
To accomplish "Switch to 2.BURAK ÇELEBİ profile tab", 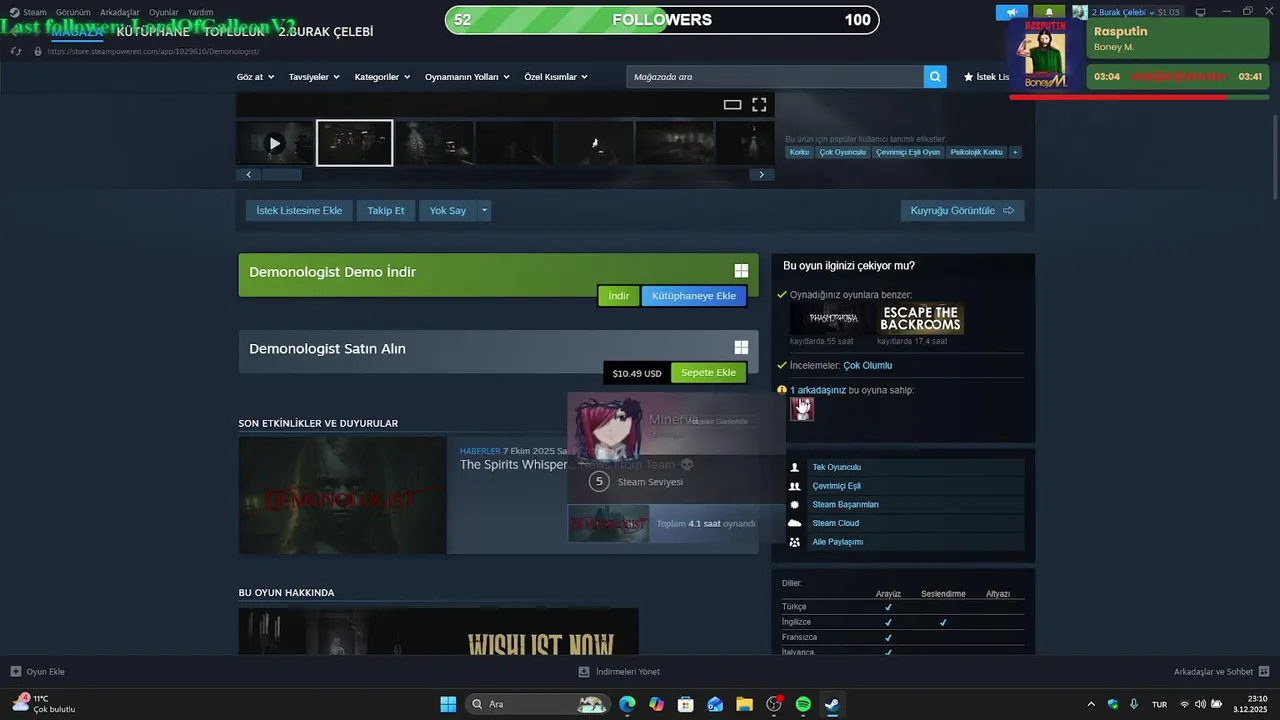I will 326,32.
